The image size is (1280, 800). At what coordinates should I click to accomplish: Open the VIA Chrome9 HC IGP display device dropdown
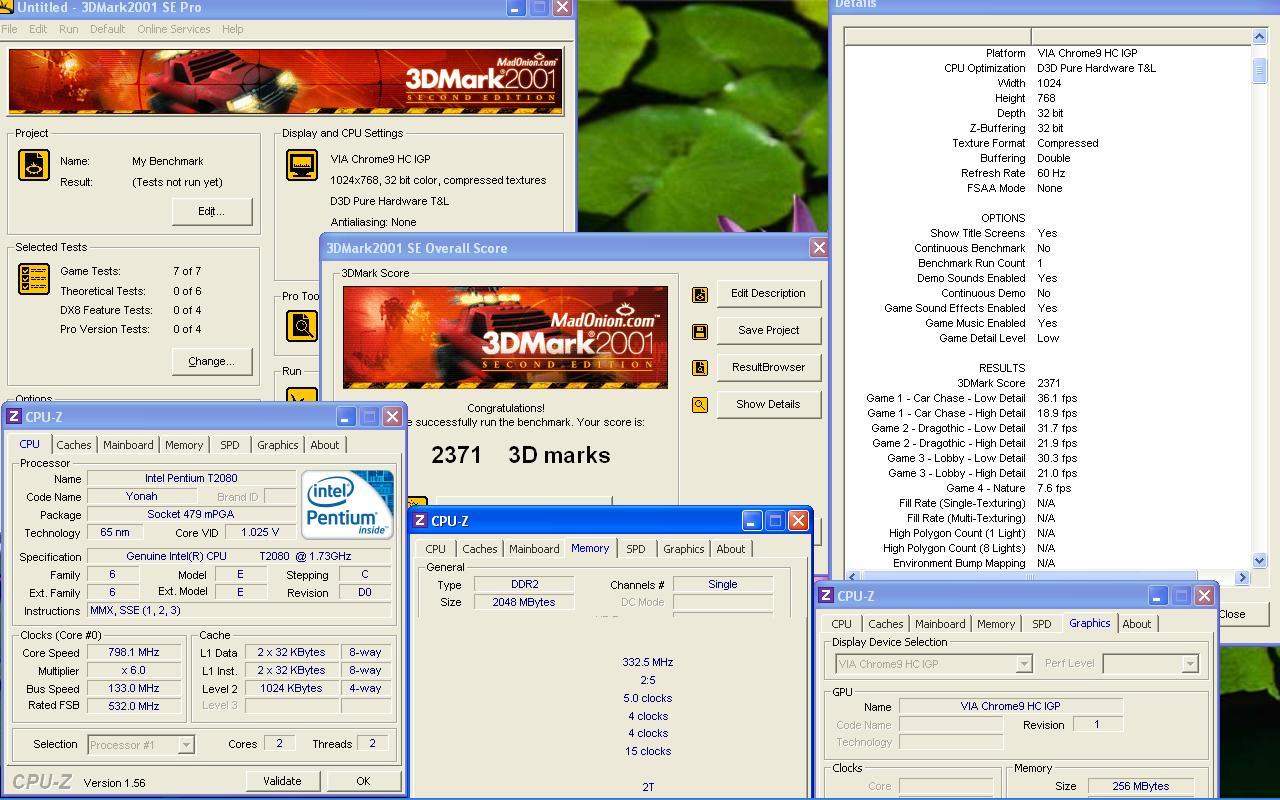pos(1023,664)
